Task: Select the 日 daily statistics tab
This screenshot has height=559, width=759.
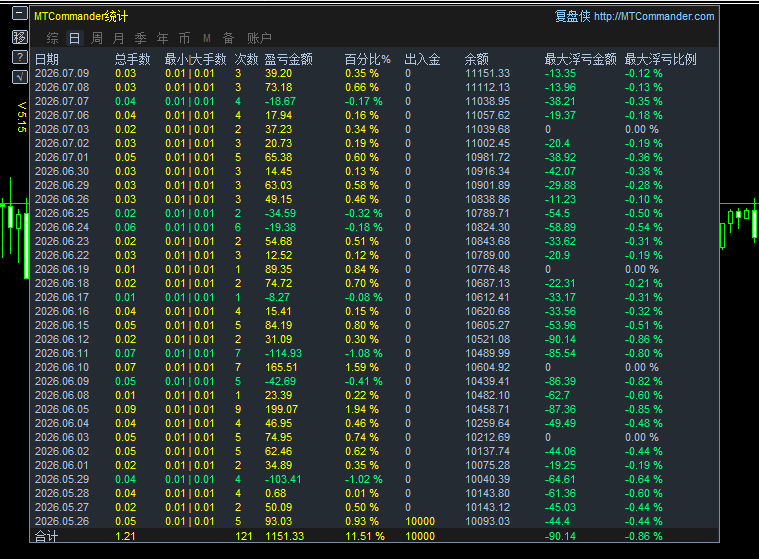Action: coord(75,38)
